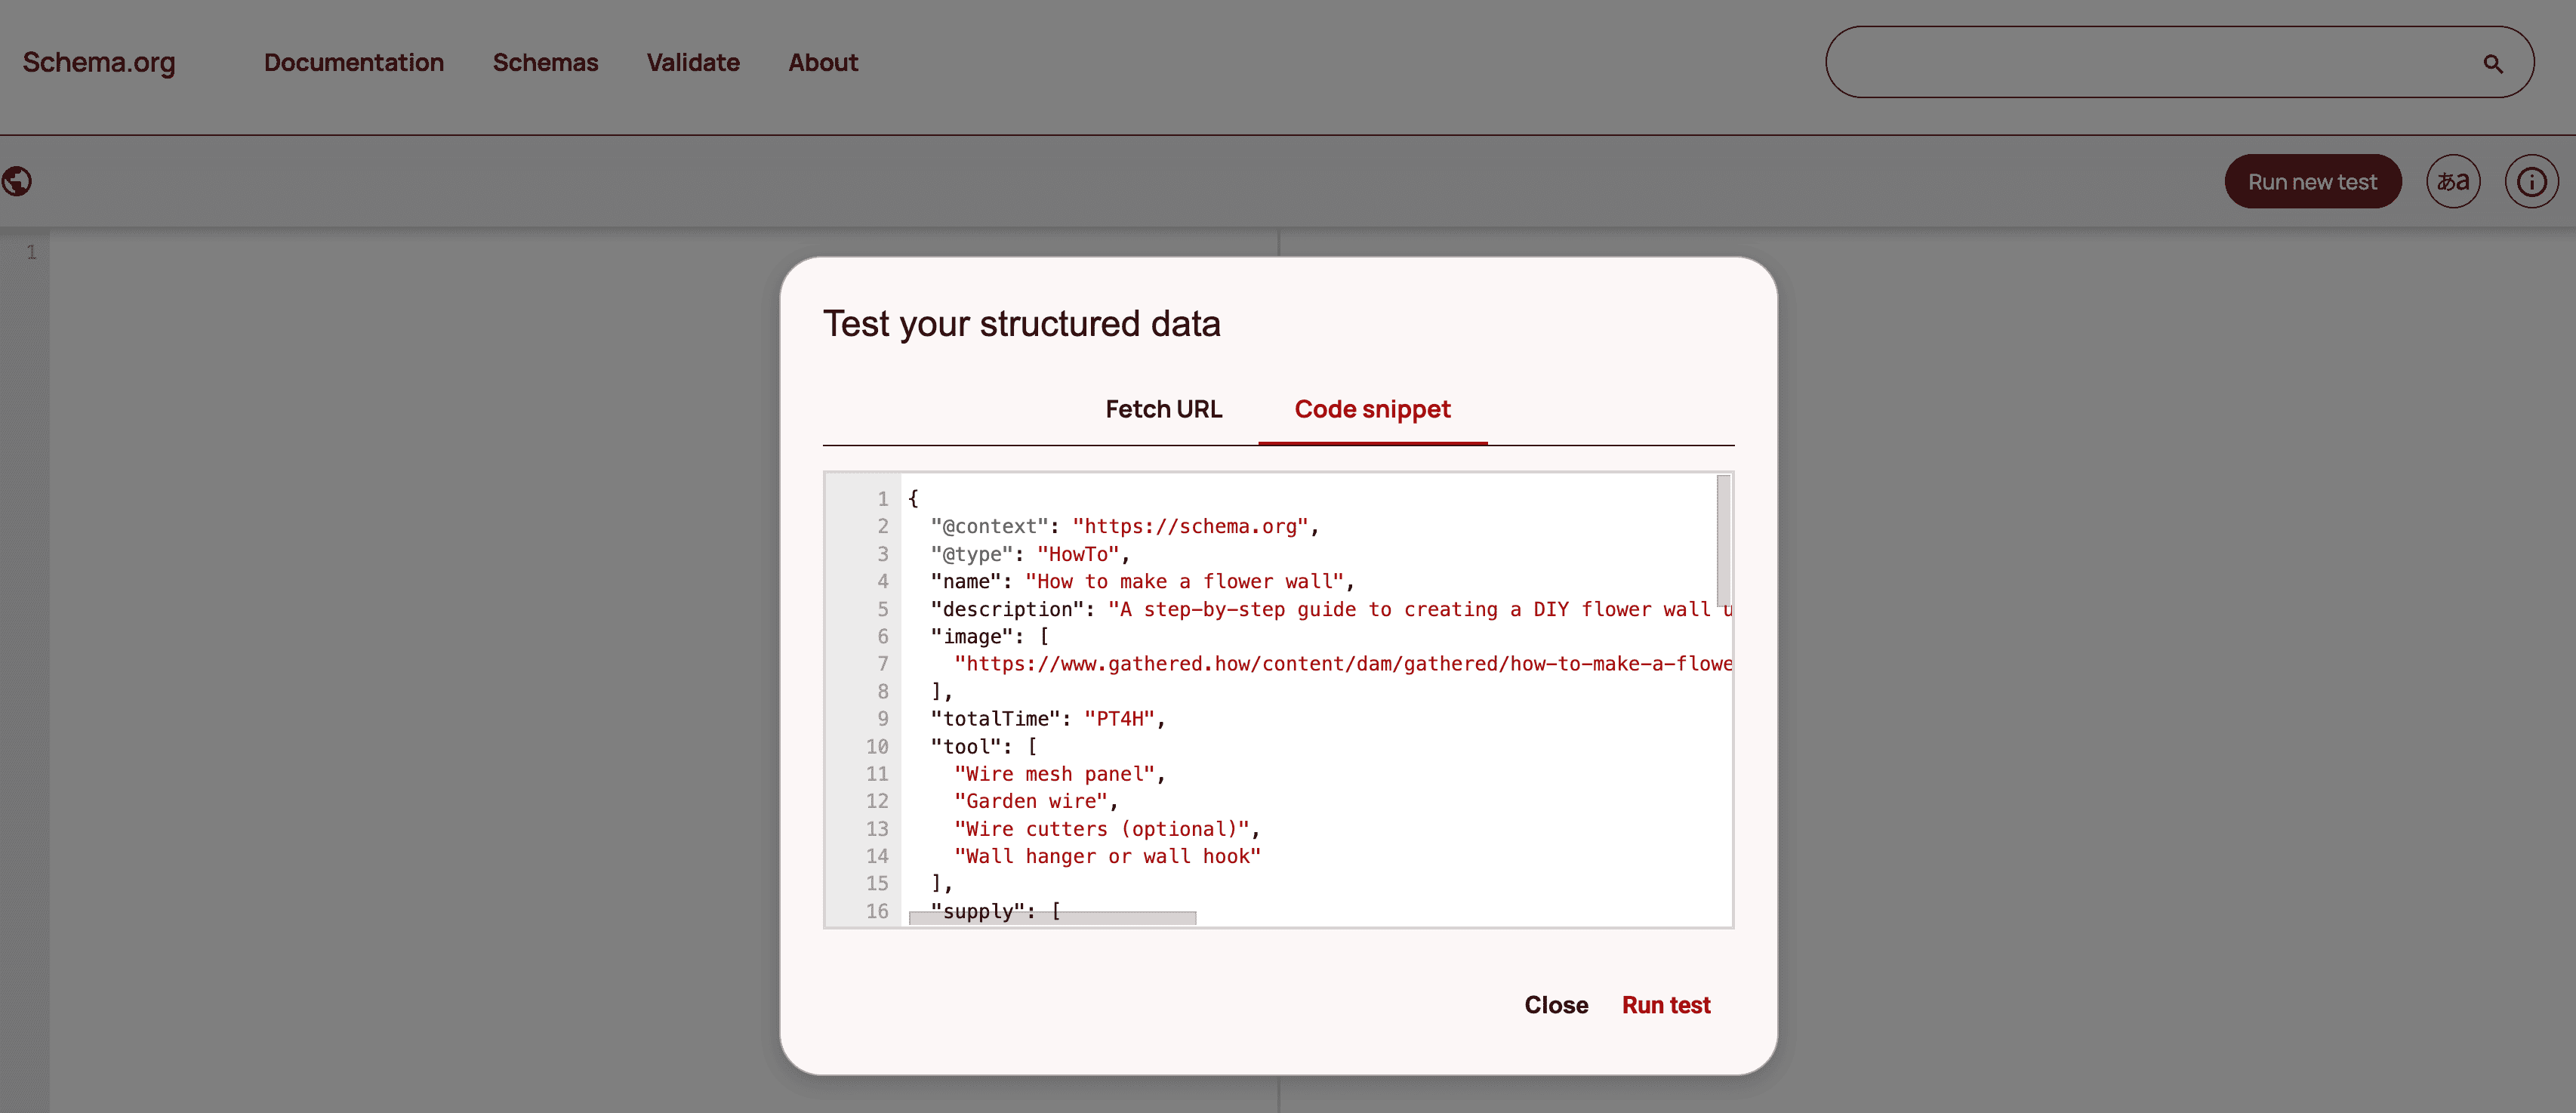This screenshot has width=2576, height=1113.
Task: Click the Validate menu item
Action: pos(692,62)
